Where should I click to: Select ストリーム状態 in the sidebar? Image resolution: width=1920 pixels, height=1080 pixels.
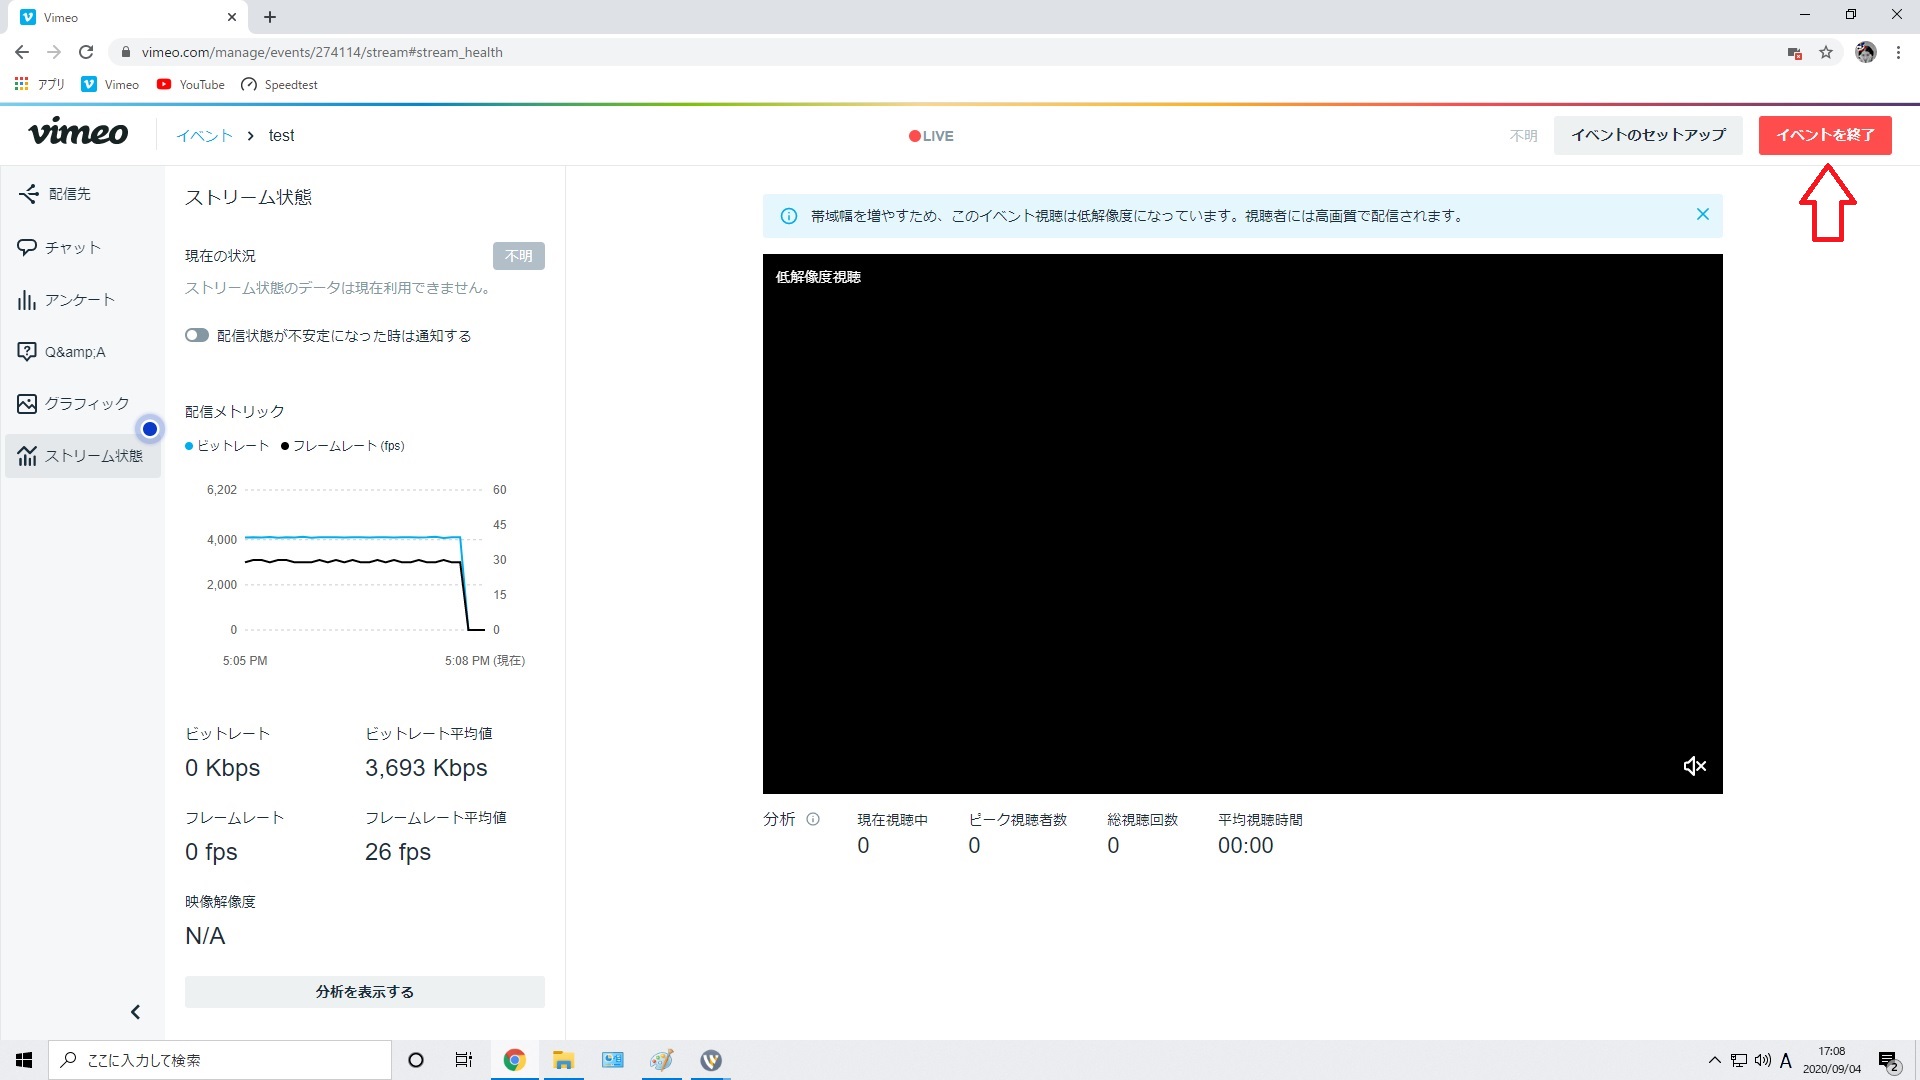[83, 455]
